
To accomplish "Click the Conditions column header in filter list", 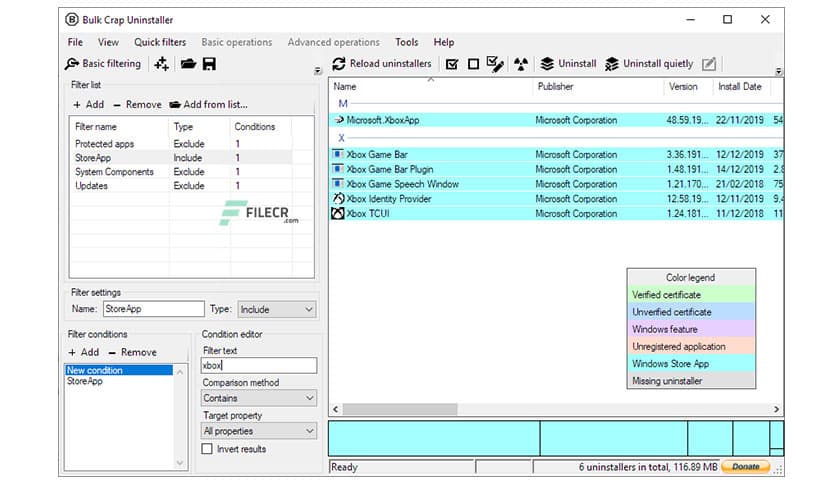I will [261, 127].
